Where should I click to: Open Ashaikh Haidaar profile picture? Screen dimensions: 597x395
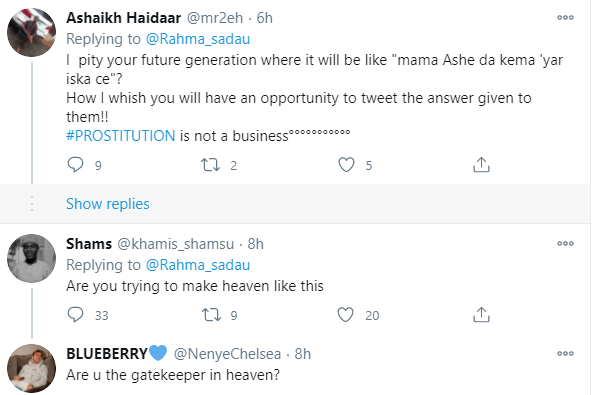[x=32, y=32]
